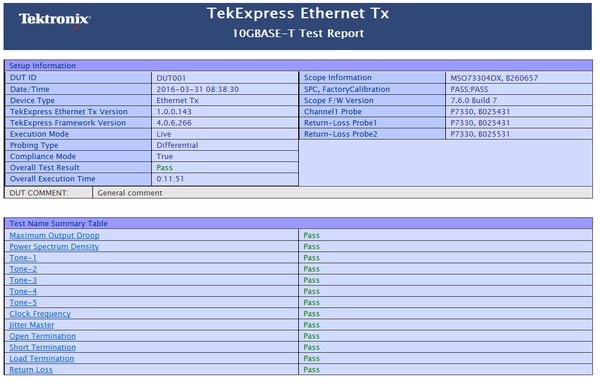Click the Overall Execution Time label

pos(52,179)
